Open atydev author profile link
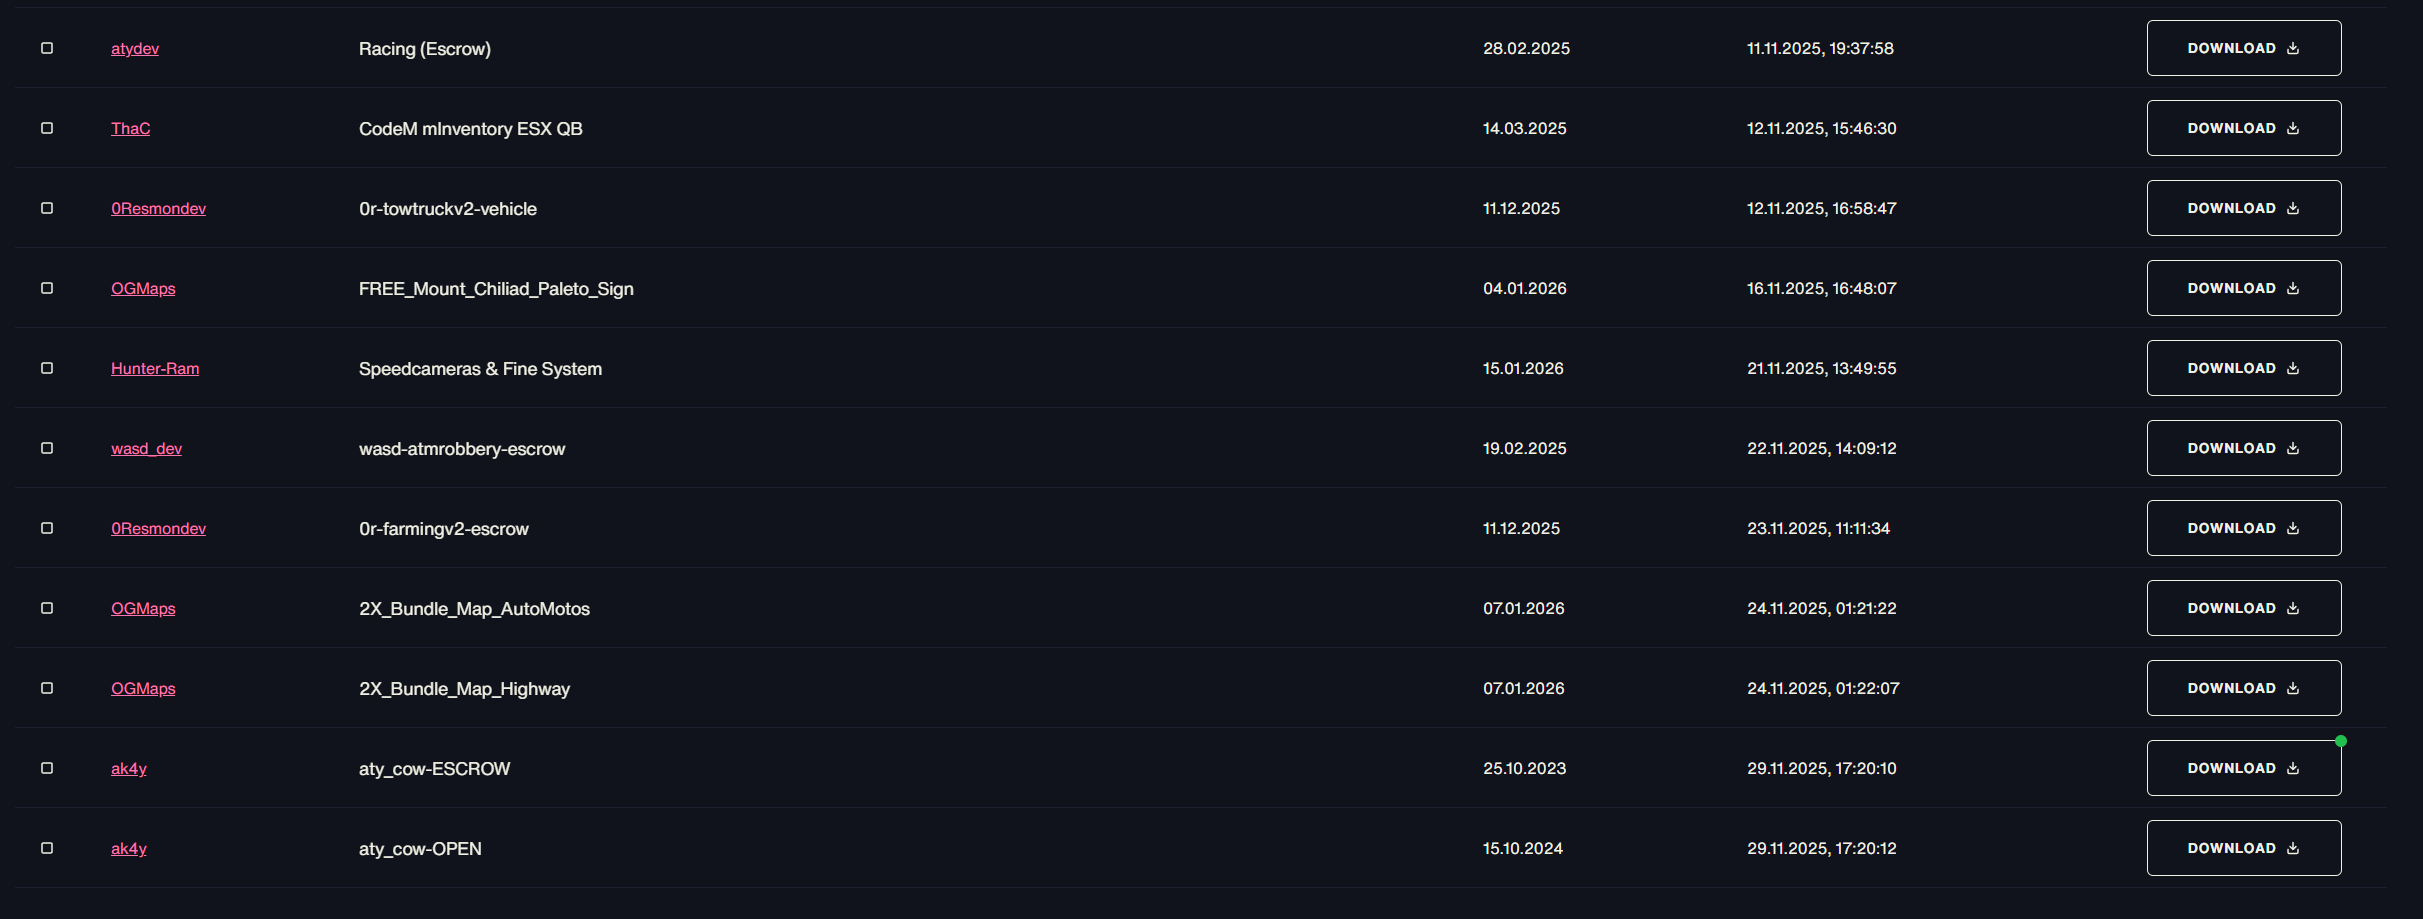Image resolution: width=2423 pixels, height=919 pixels. [135, 48]
